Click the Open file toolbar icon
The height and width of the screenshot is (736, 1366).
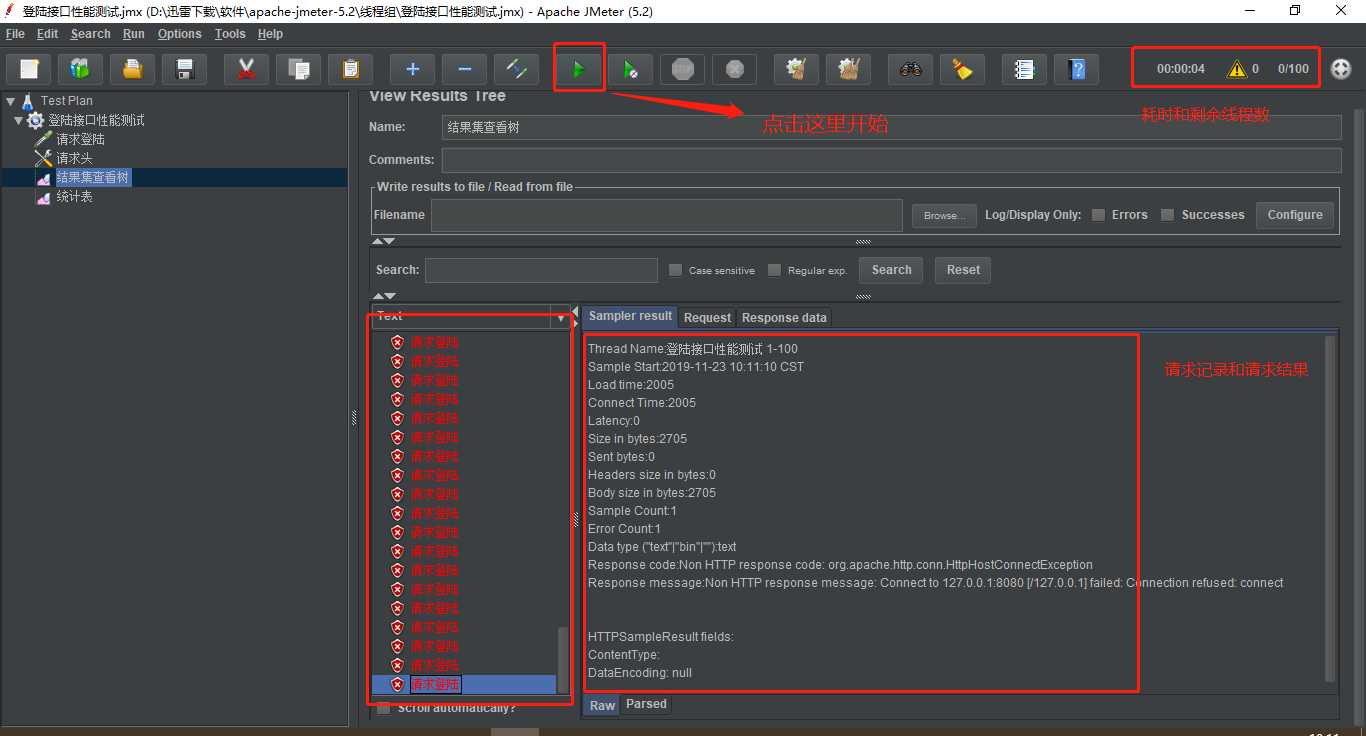click(x=132, y=69)
